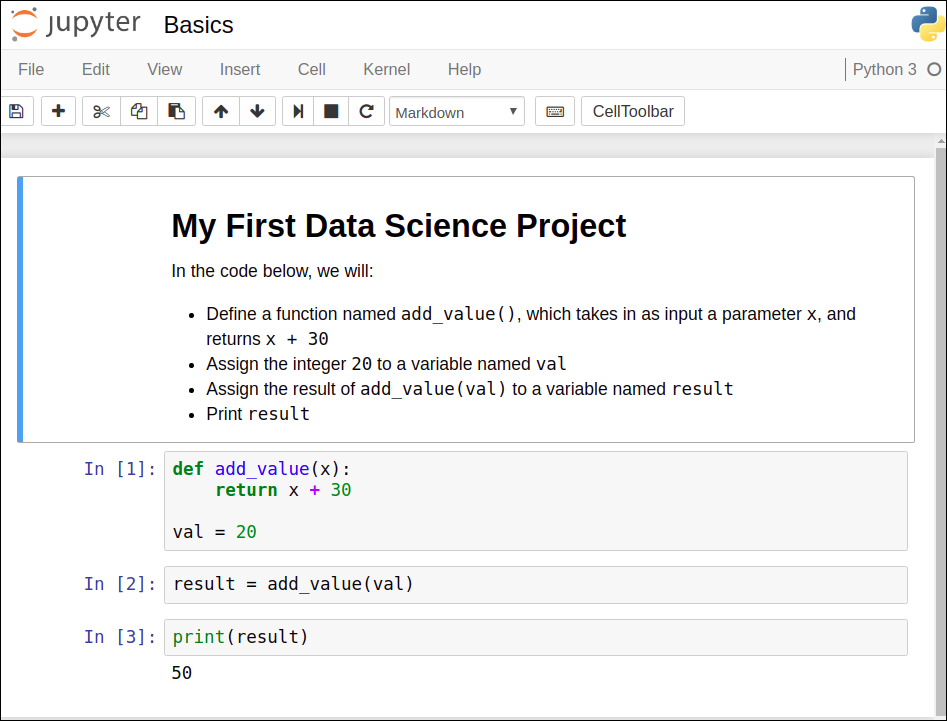The width and height of the screenshot is (947, 721).
Task: Open the Insert menu
Action: point(240,69)
